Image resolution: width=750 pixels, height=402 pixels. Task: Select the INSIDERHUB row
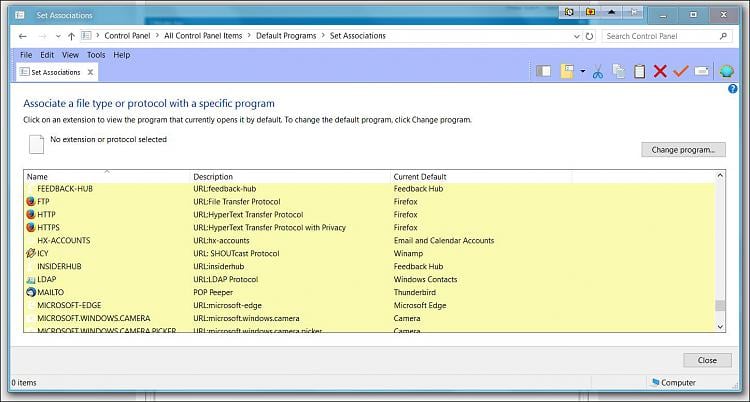pos(369,266)
